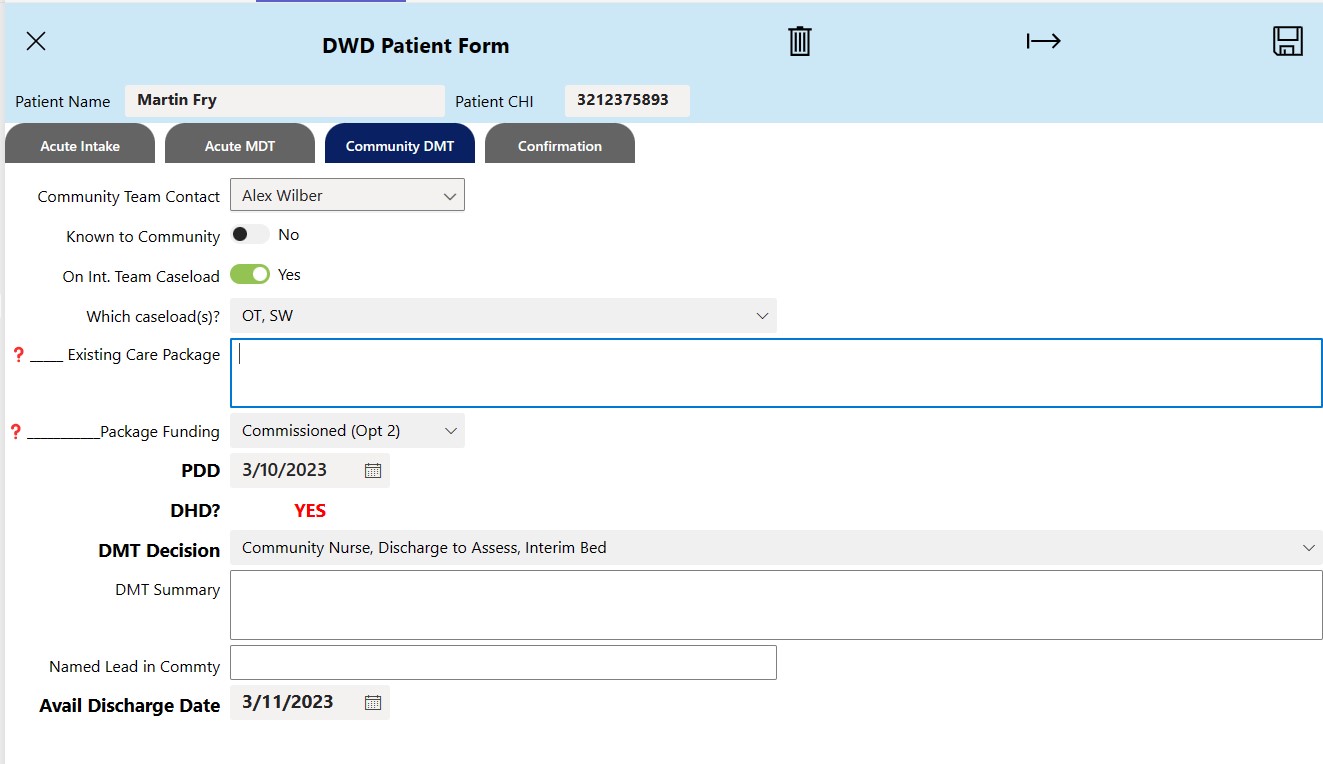Close the DWD Patient Form with the X icon
Image resolution: width=1323 pixels, height=764 pixels.
coord(36,41)
